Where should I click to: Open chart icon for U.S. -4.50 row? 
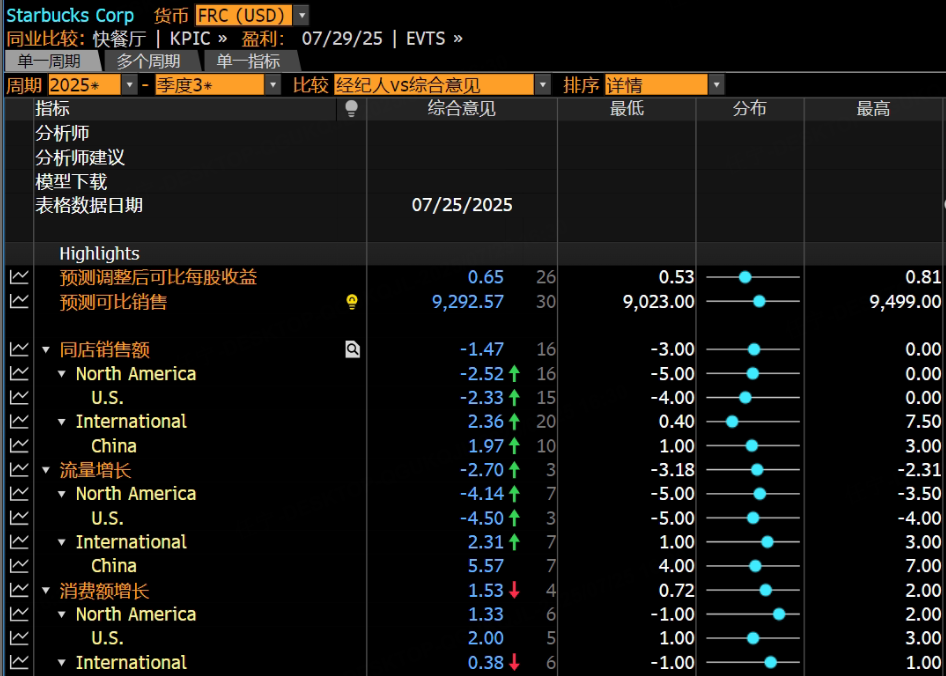19,518
